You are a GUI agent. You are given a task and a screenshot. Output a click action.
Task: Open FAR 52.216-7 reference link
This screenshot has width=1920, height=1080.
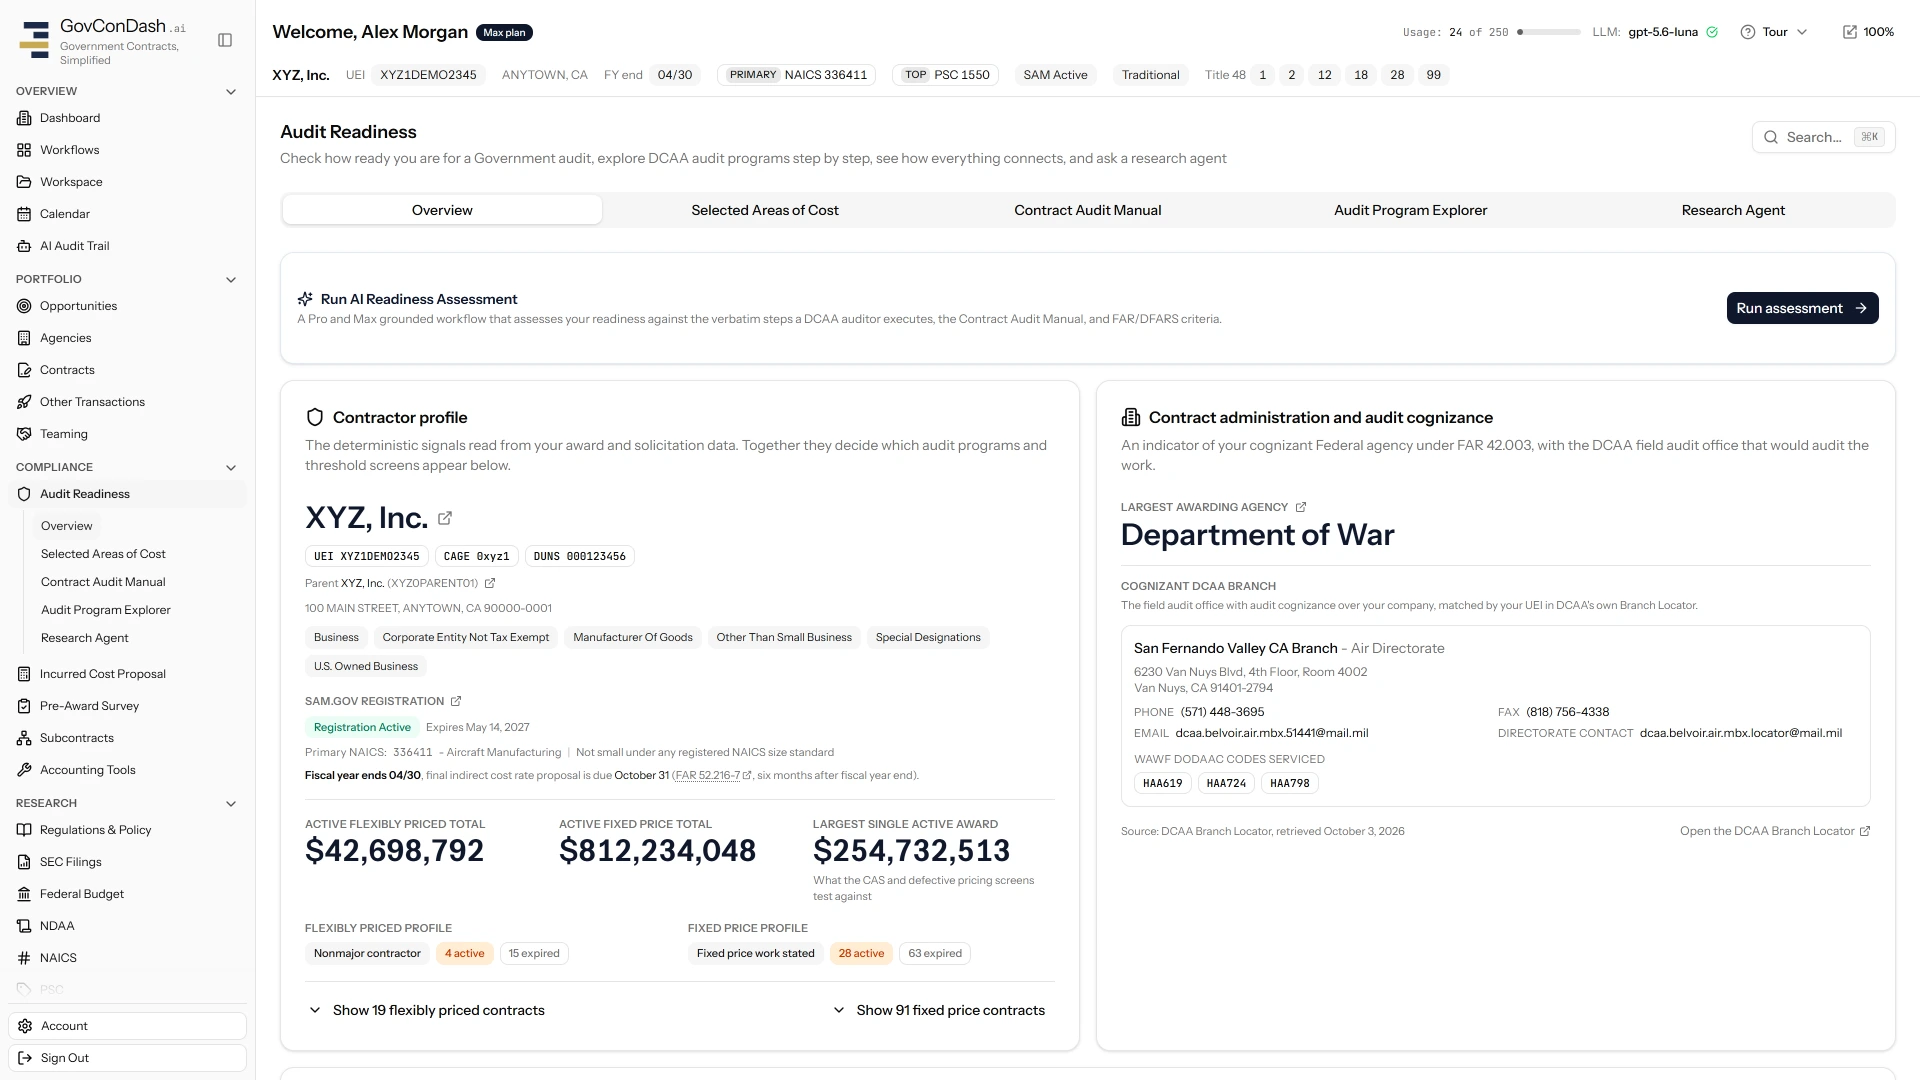pos(713,775)
